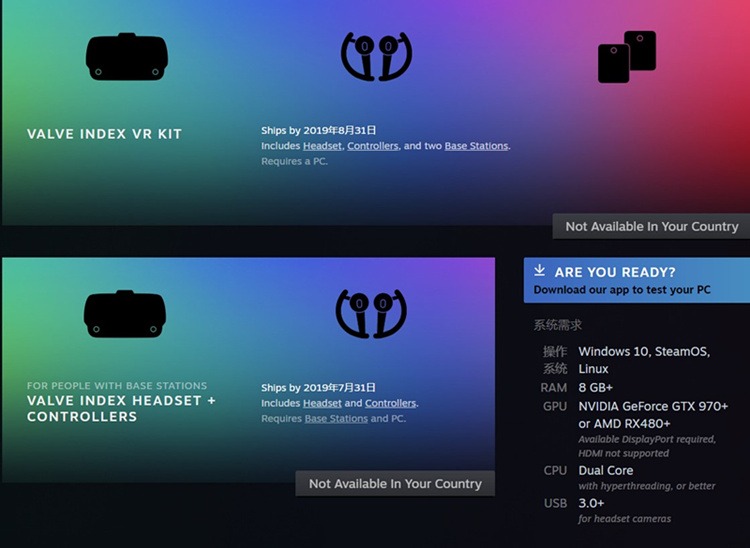Click the download arrow icon beside ARE YOU READY
This screenshot has width=750, height=548.
540,271
